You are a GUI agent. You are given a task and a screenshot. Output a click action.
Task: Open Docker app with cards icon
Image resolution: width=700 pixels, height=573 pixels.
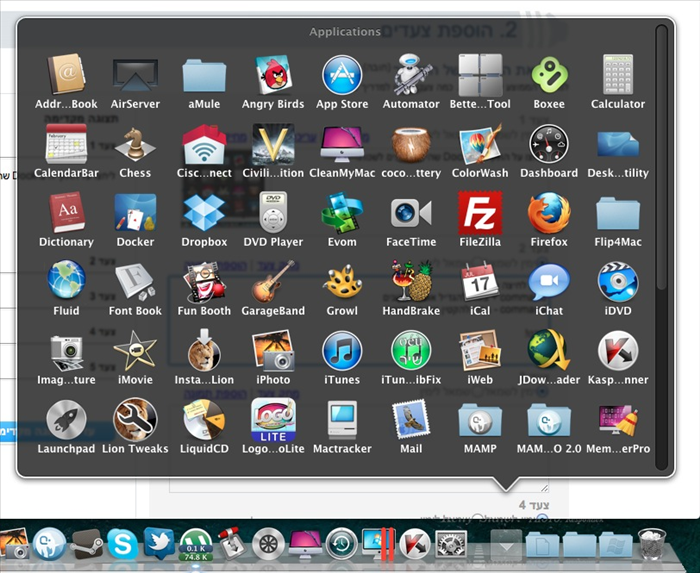[135, 212]
